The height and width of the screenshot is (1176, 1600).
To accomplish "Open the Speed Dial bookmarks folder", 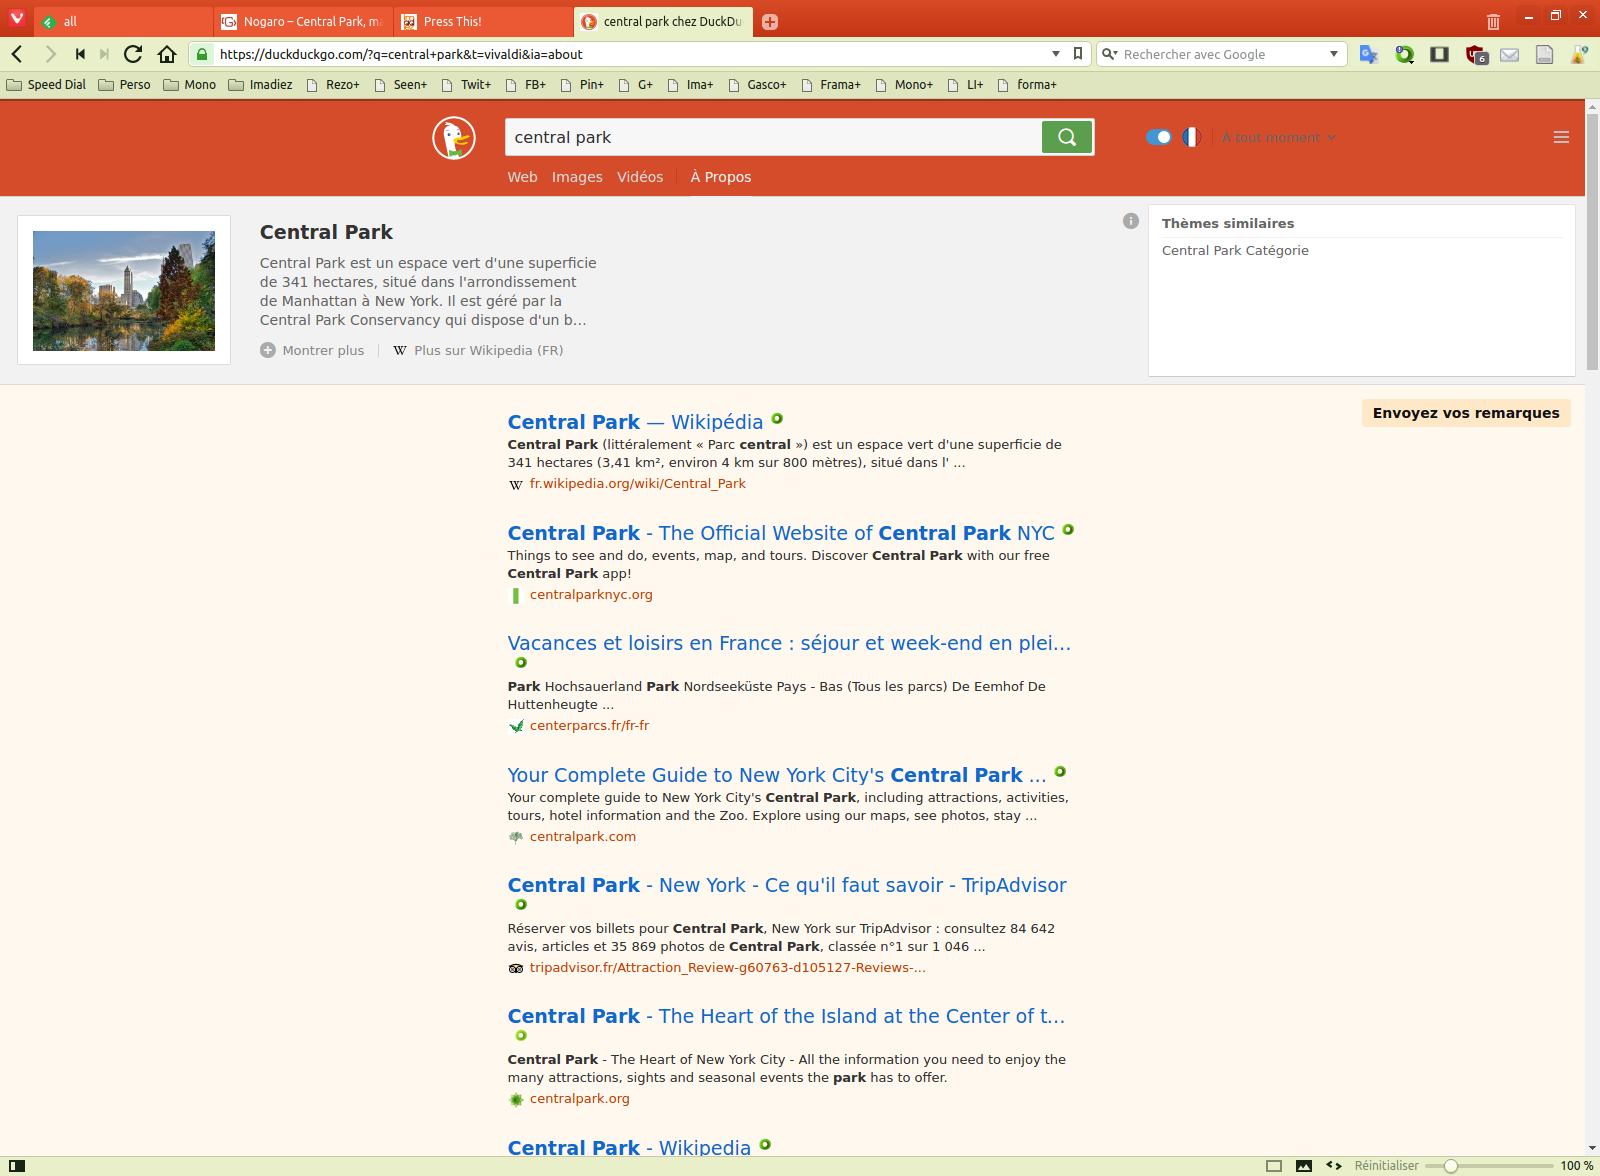I will [46, 85].
